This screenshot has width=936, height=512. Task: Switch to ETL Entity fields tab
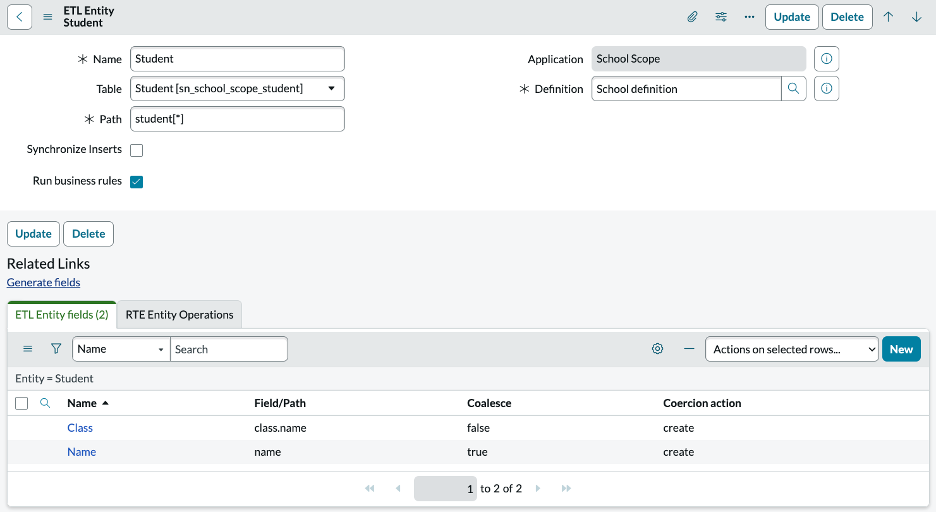click(x=61, y=314)
